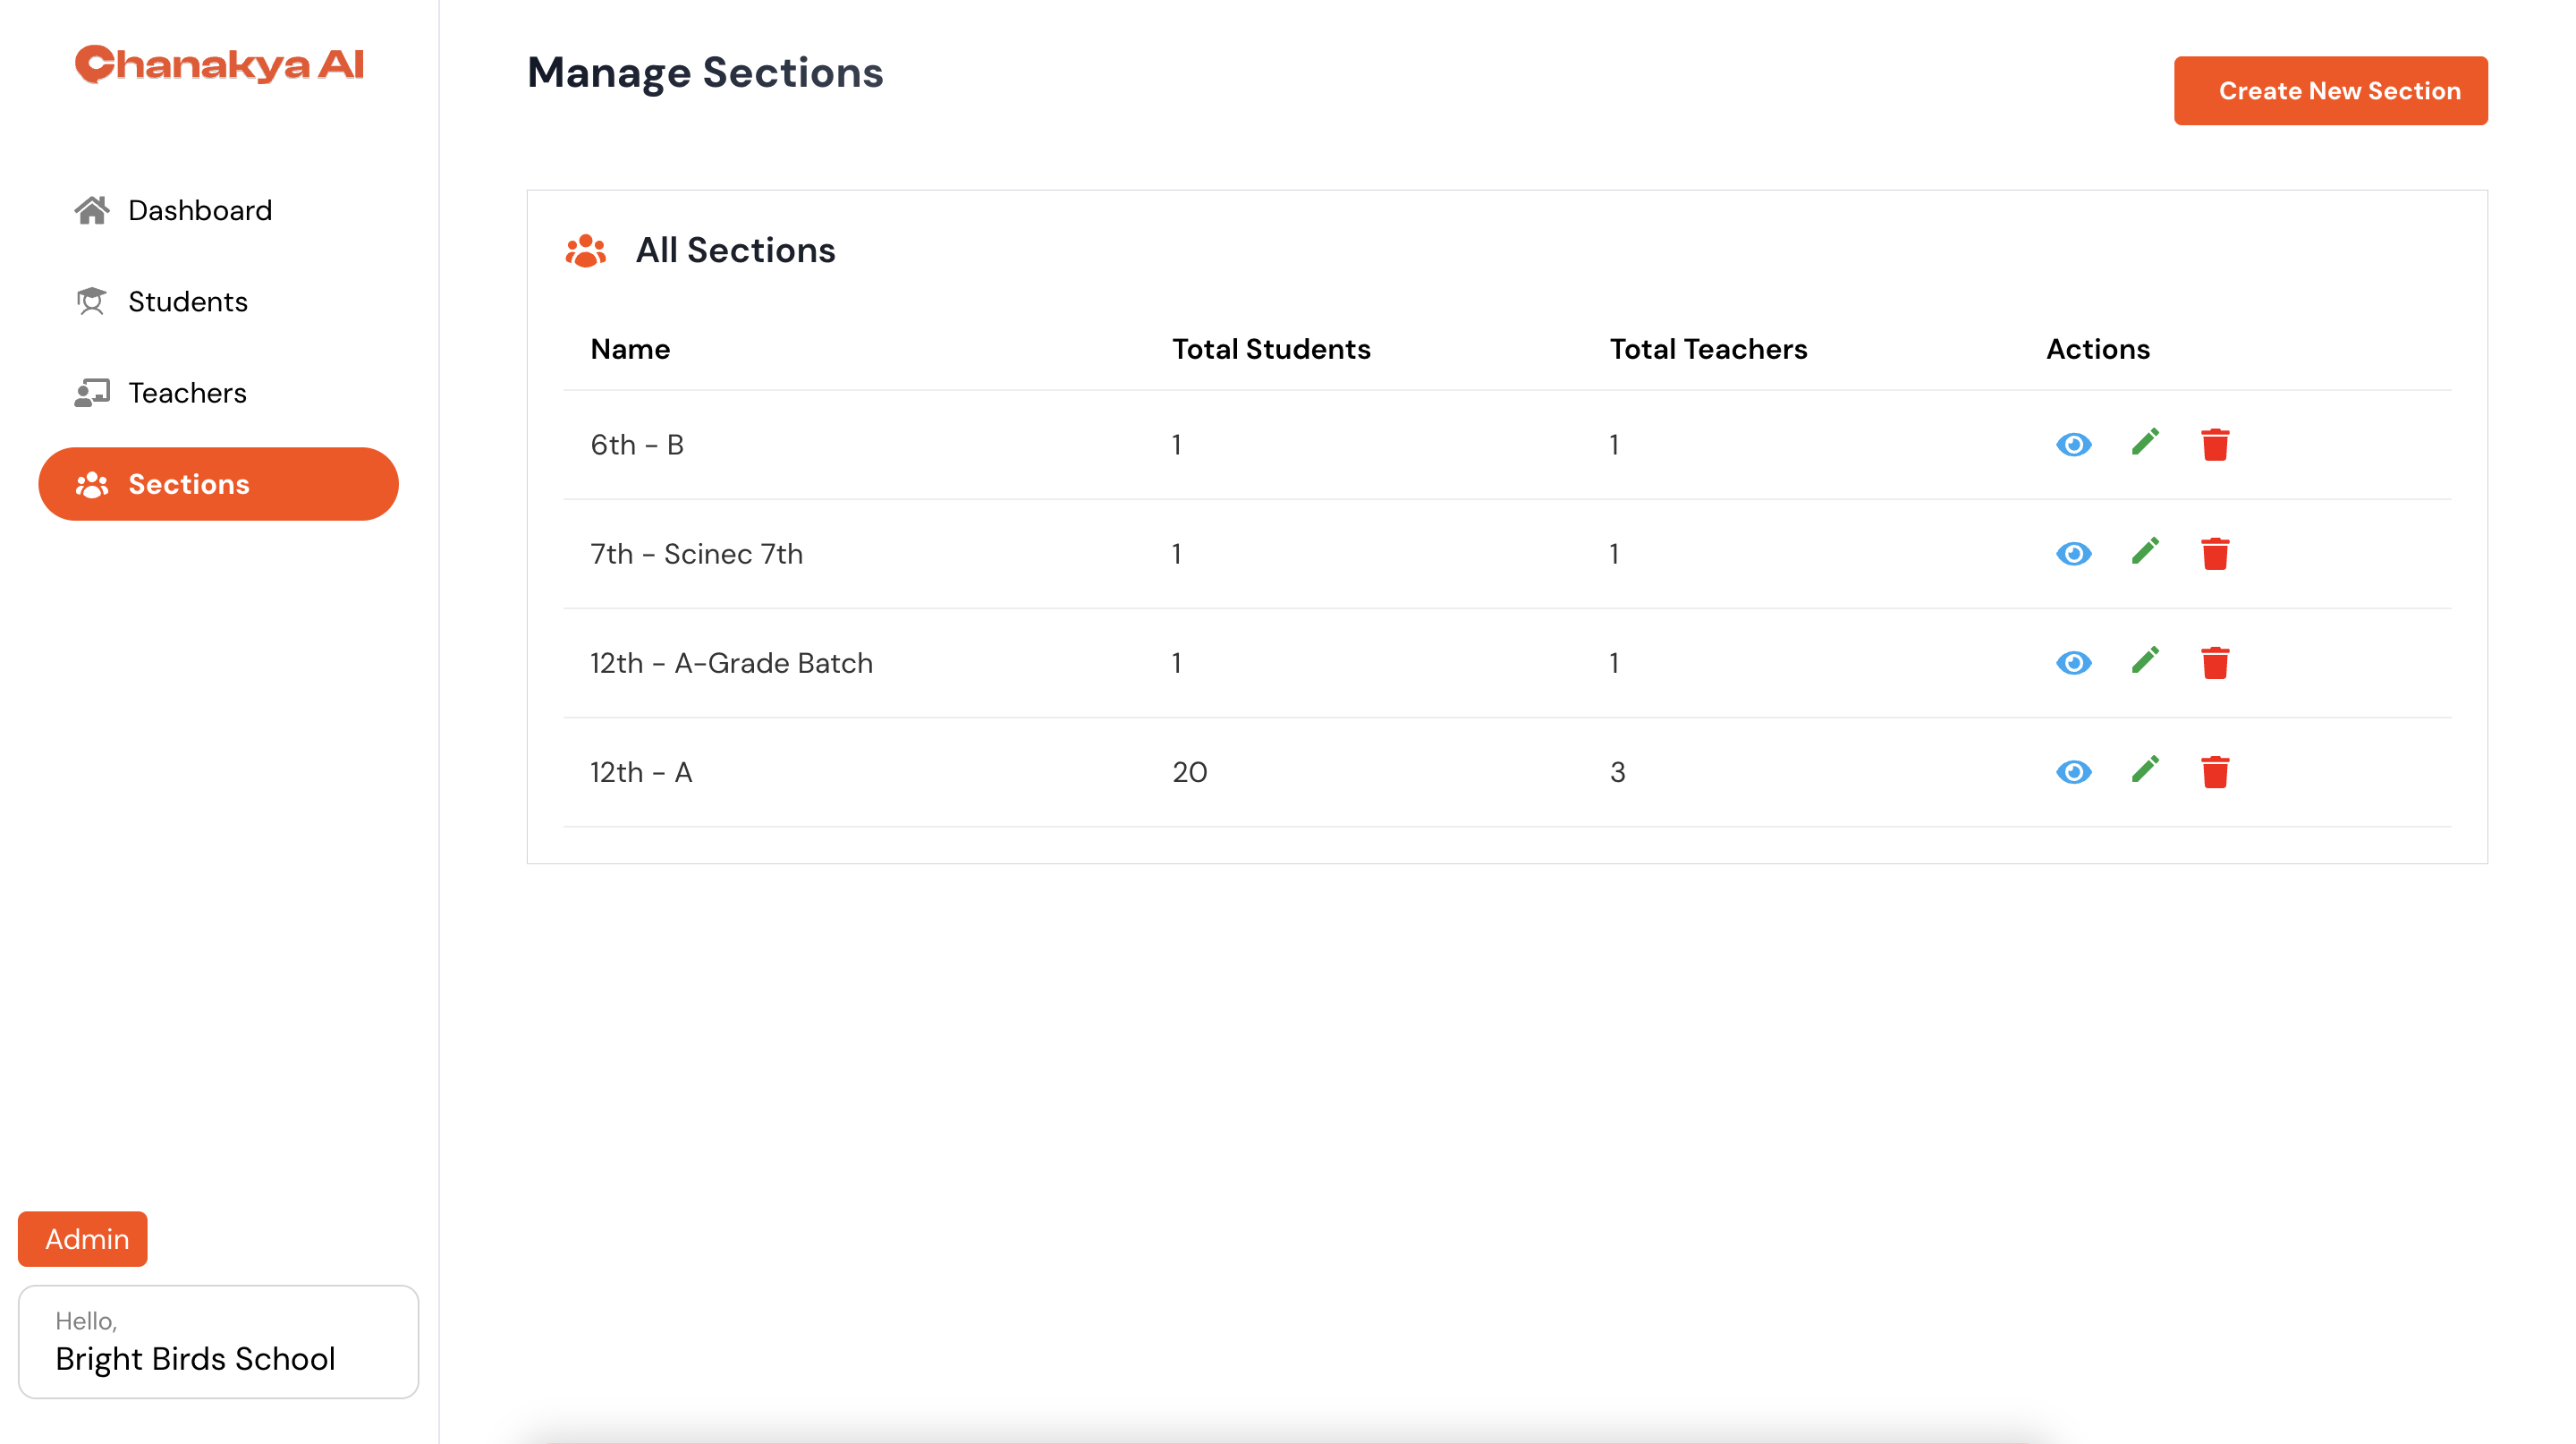This screenshot has width=2576, height=1444.
Task: View the 7th - Scinec 7th section
Action: pos(2073,553)
